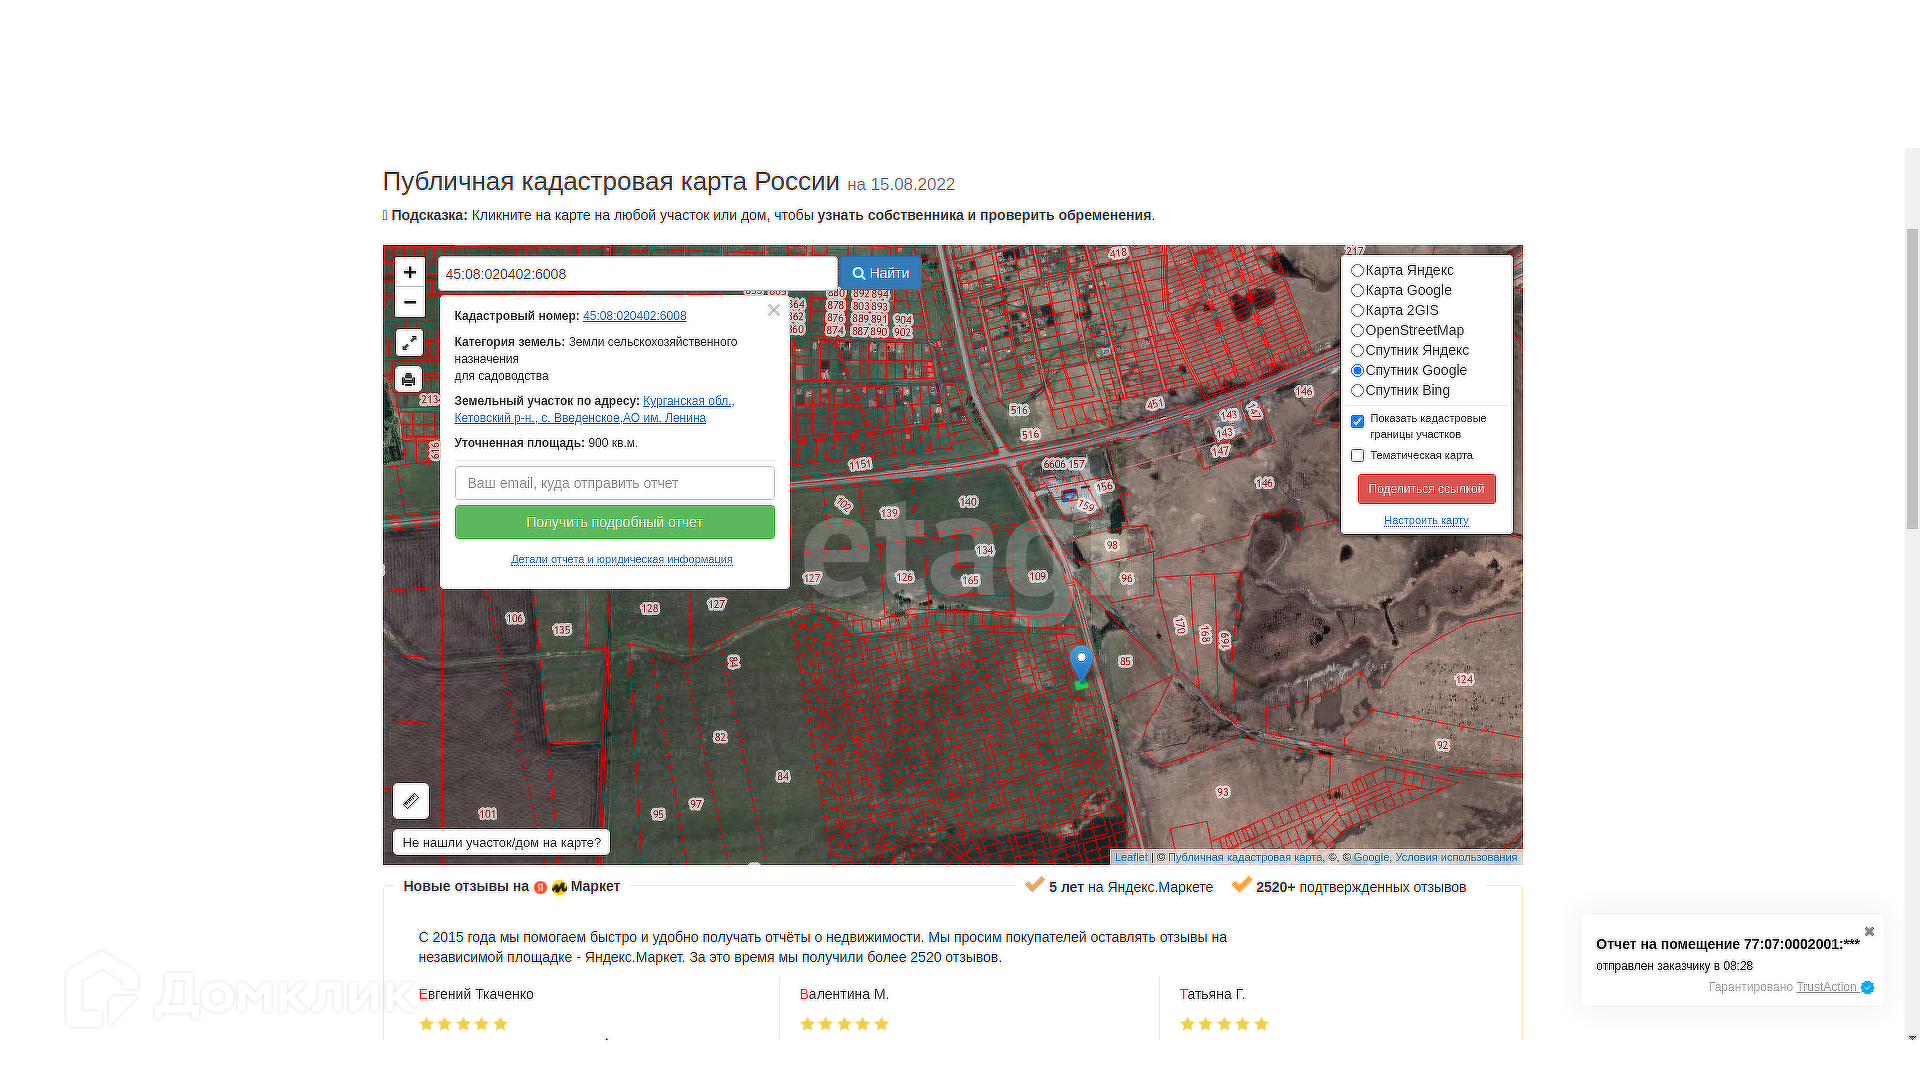This screenshot has height=1080, width=1920.
Task: Toggle fullscreen map view
Action: click(409, 343)
